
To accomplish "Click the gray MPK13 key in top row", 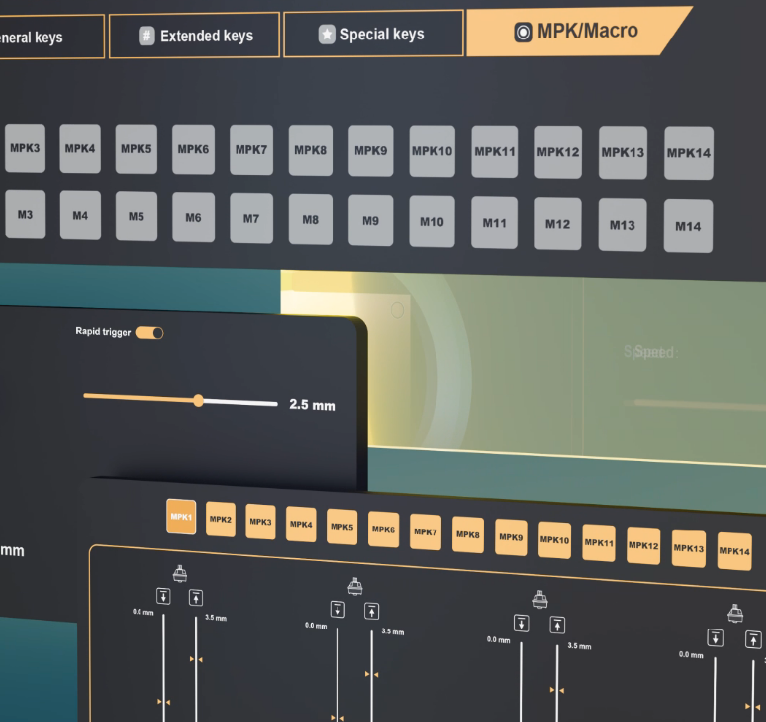I will (x=622, y=153).
